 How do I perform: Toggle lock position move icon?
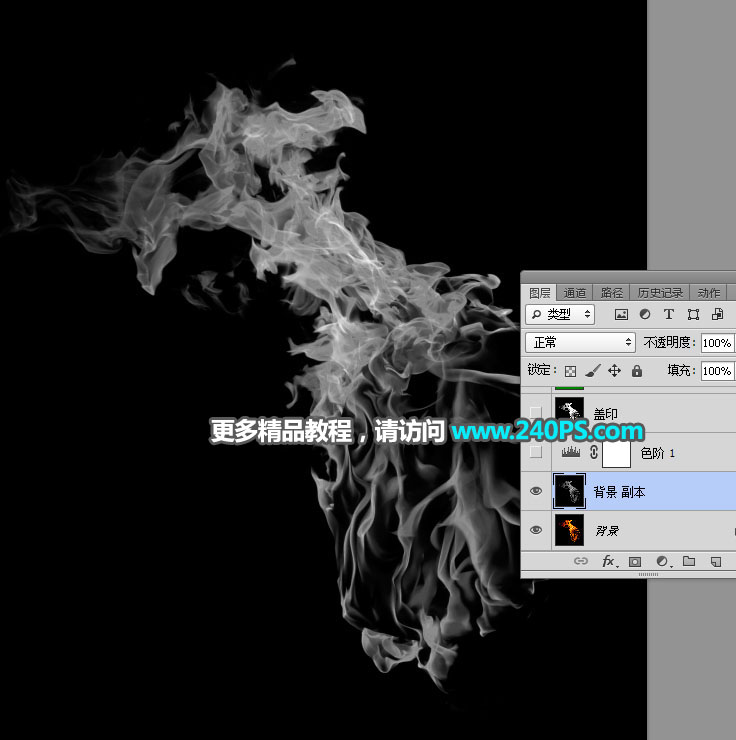point(614,371)
